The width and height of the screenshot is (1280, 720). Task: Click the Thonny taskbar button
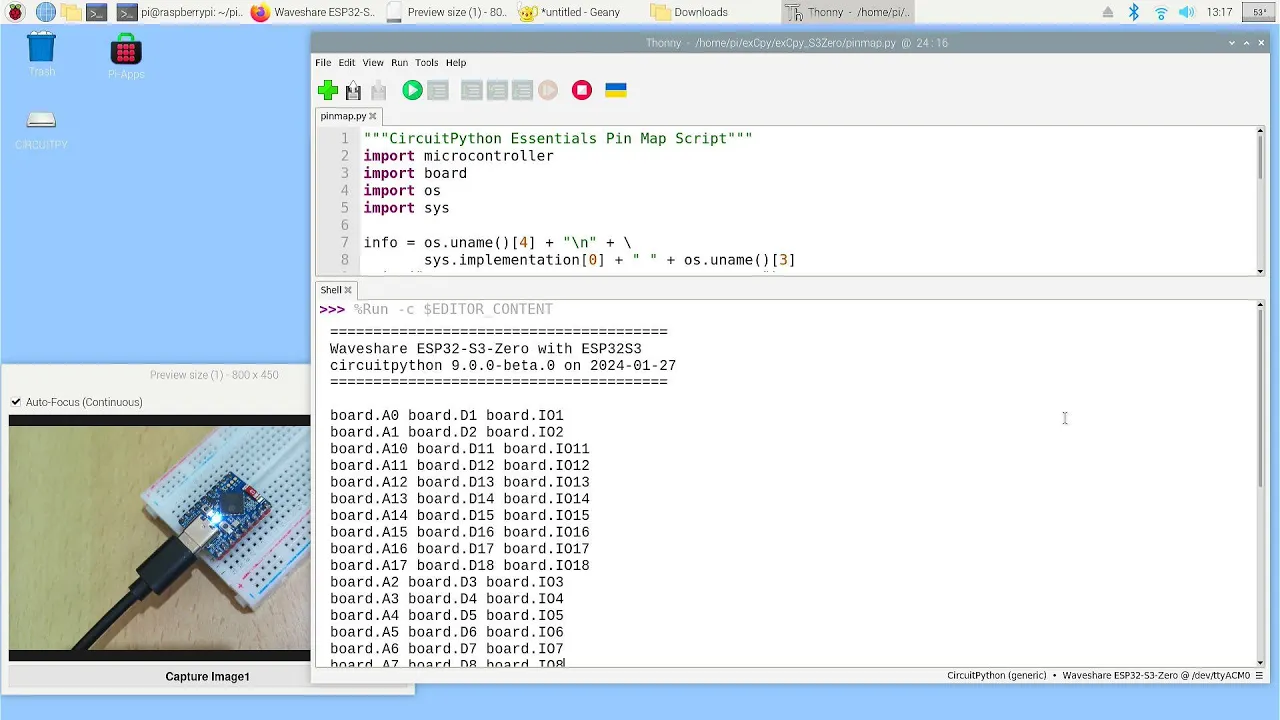click(847, 12)
